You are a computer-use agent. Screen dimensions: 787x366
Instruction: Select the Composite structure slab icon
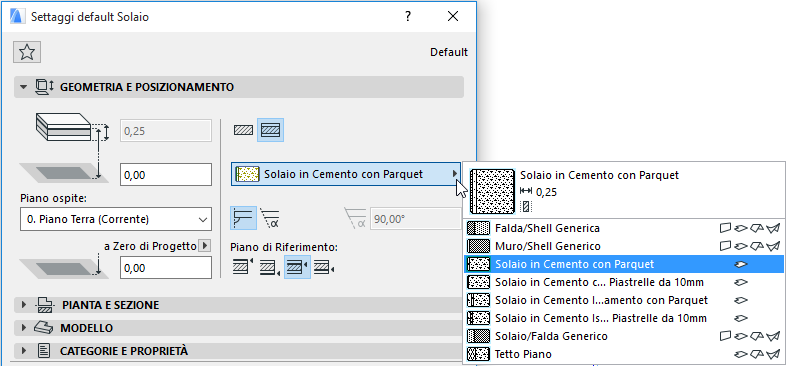coord(271,131)
